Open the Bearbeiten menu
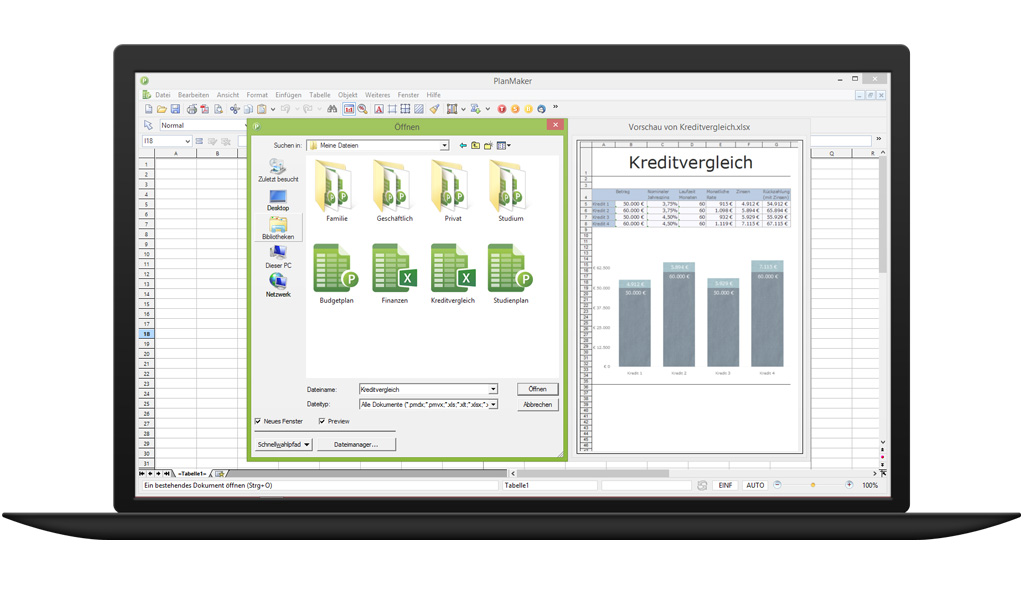This screenshot has width=1024, height=600. coord(193,95)
